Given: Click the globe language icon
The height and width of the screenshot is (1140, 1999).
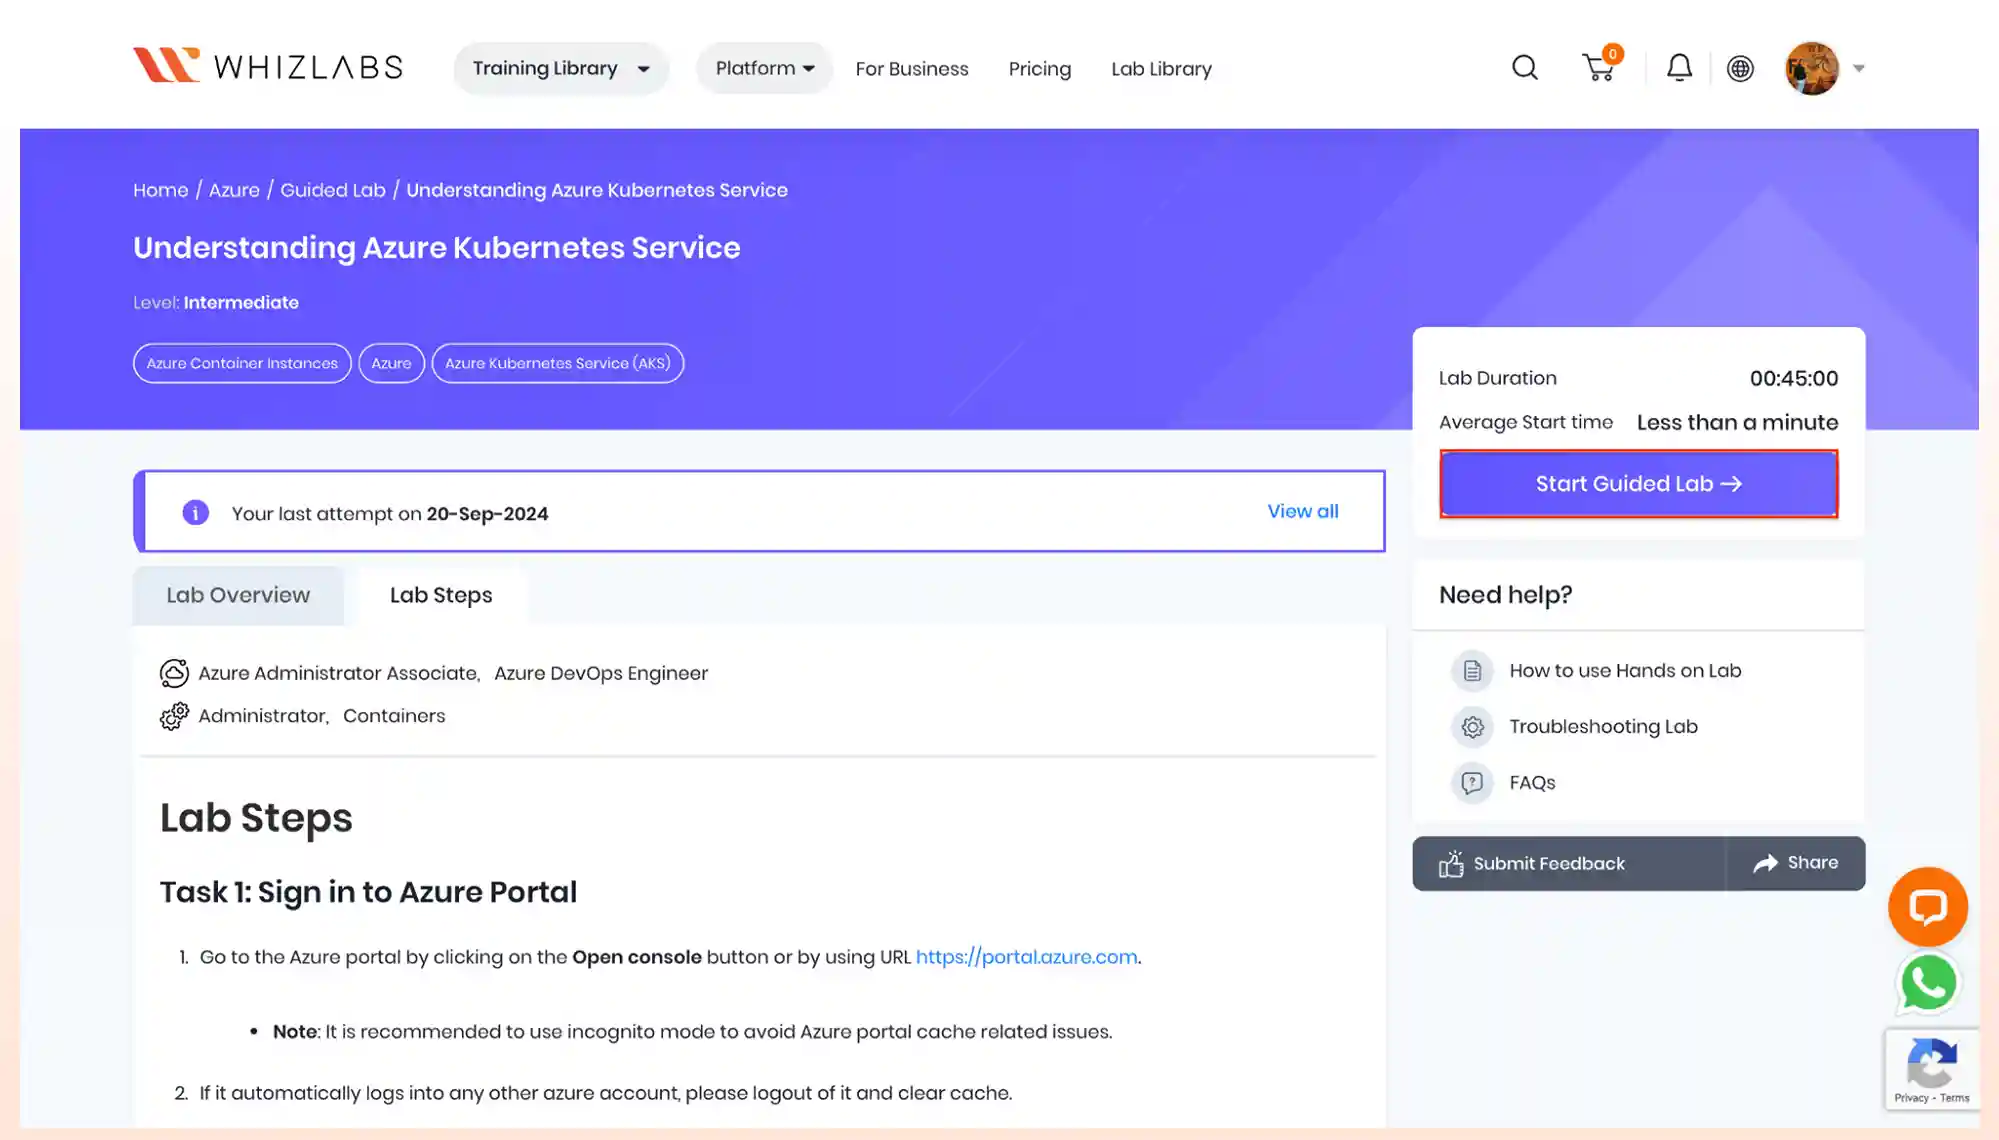Looking at the screenshot, I should click(1740, 68).
